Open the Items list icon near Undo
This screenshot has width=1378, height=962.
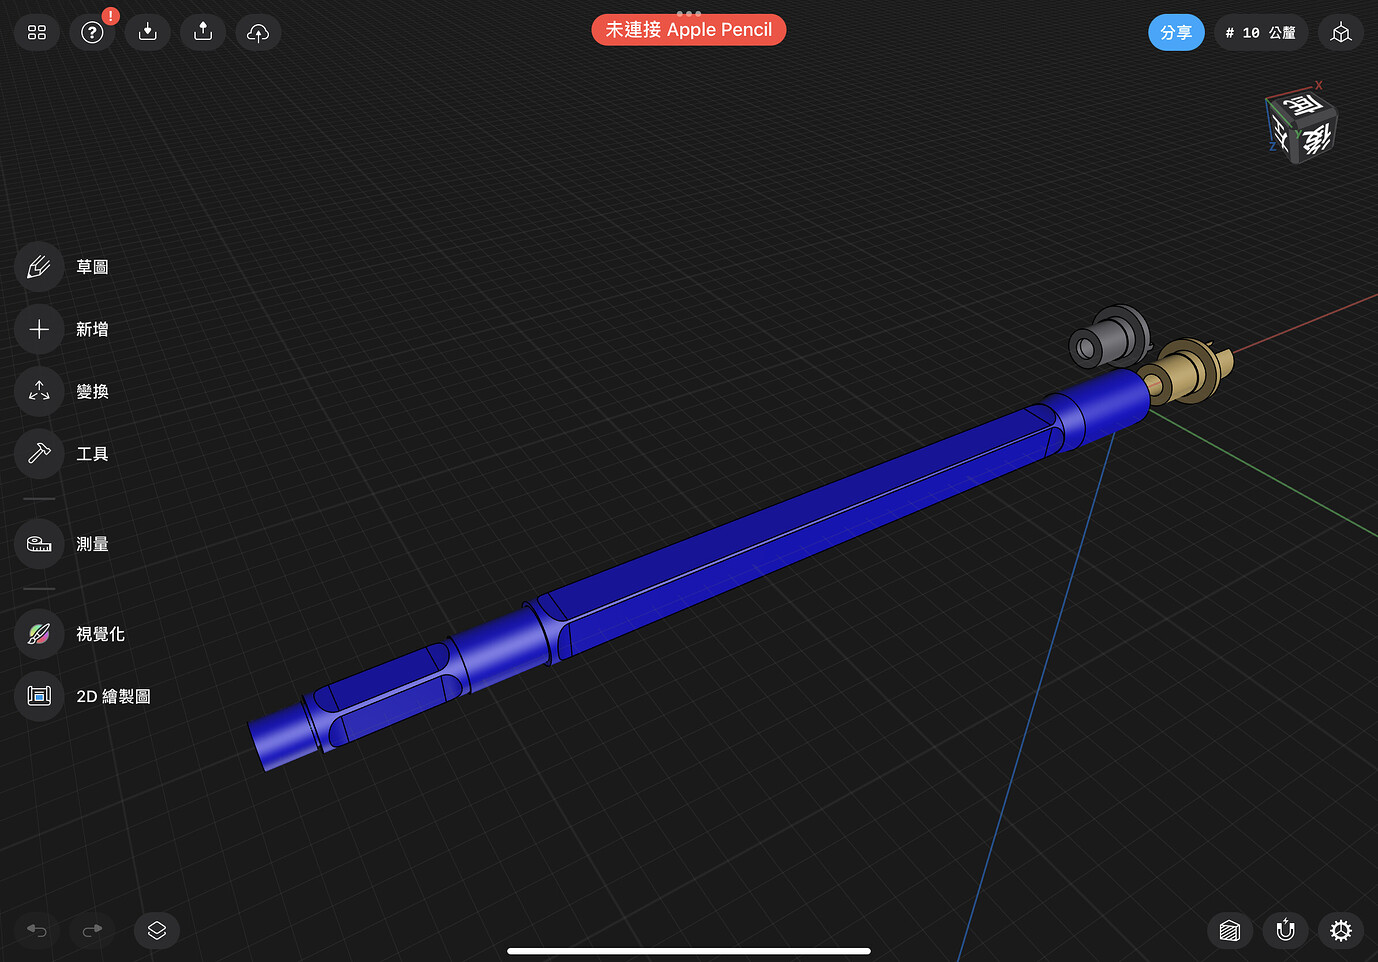[156, 930]
